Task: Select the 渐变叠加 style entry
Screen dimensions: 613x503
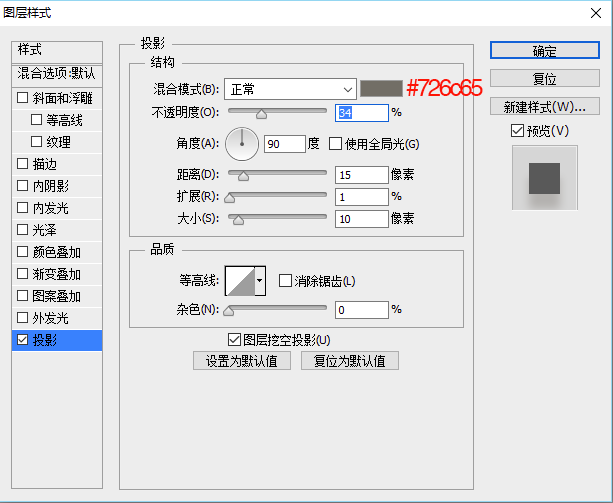Action: pyautogui.click(x=56, y=274)
